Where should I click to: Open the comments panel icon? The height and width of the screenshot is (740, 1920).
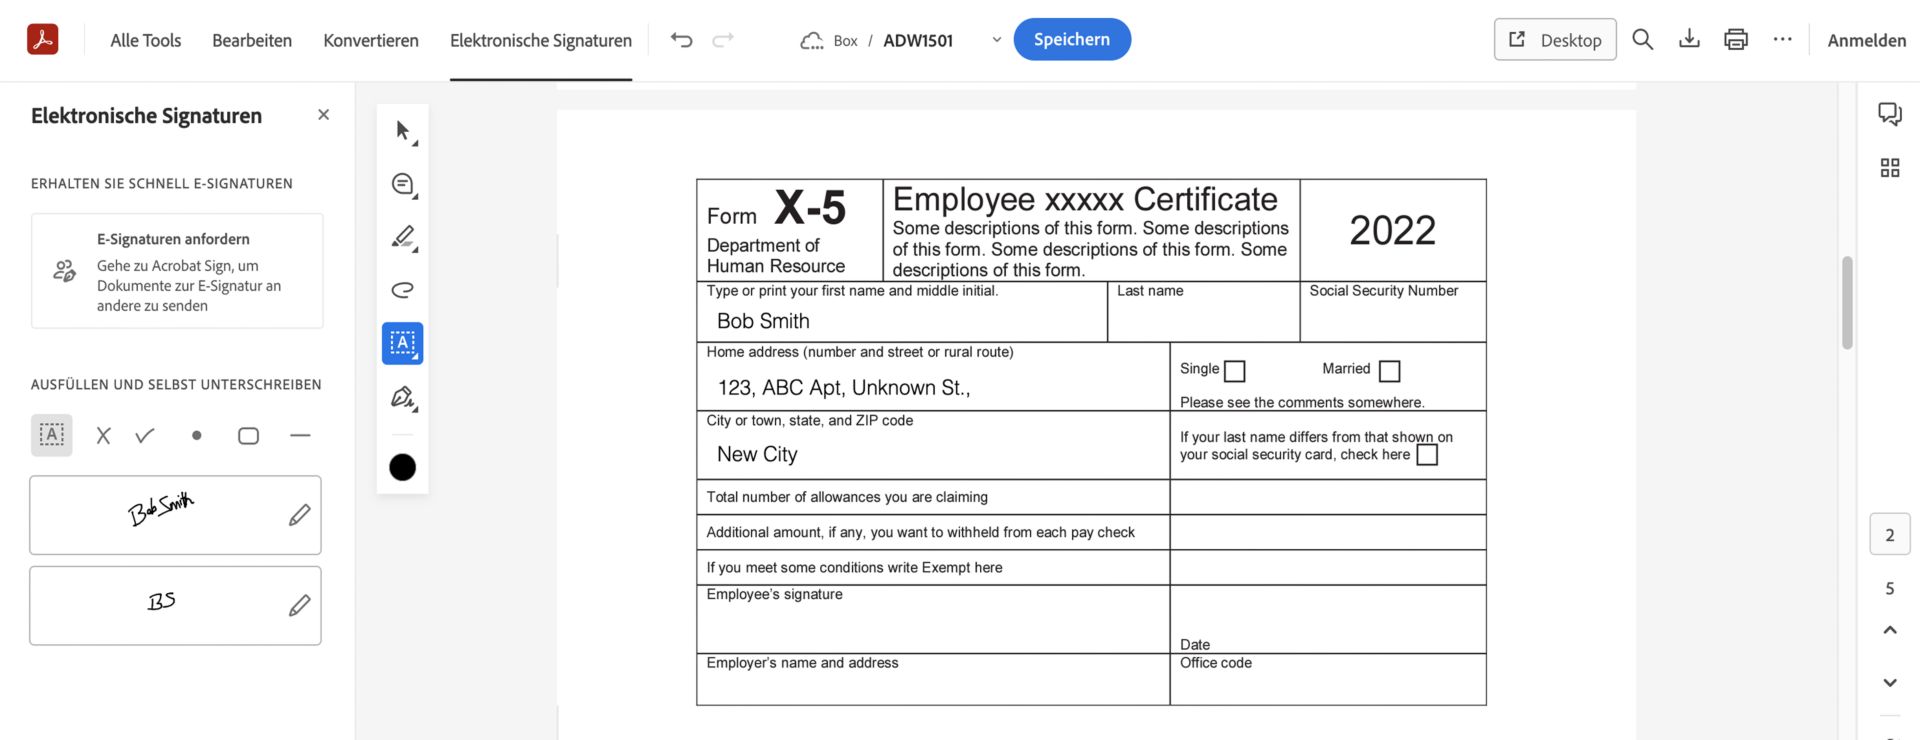(1889, 114)
